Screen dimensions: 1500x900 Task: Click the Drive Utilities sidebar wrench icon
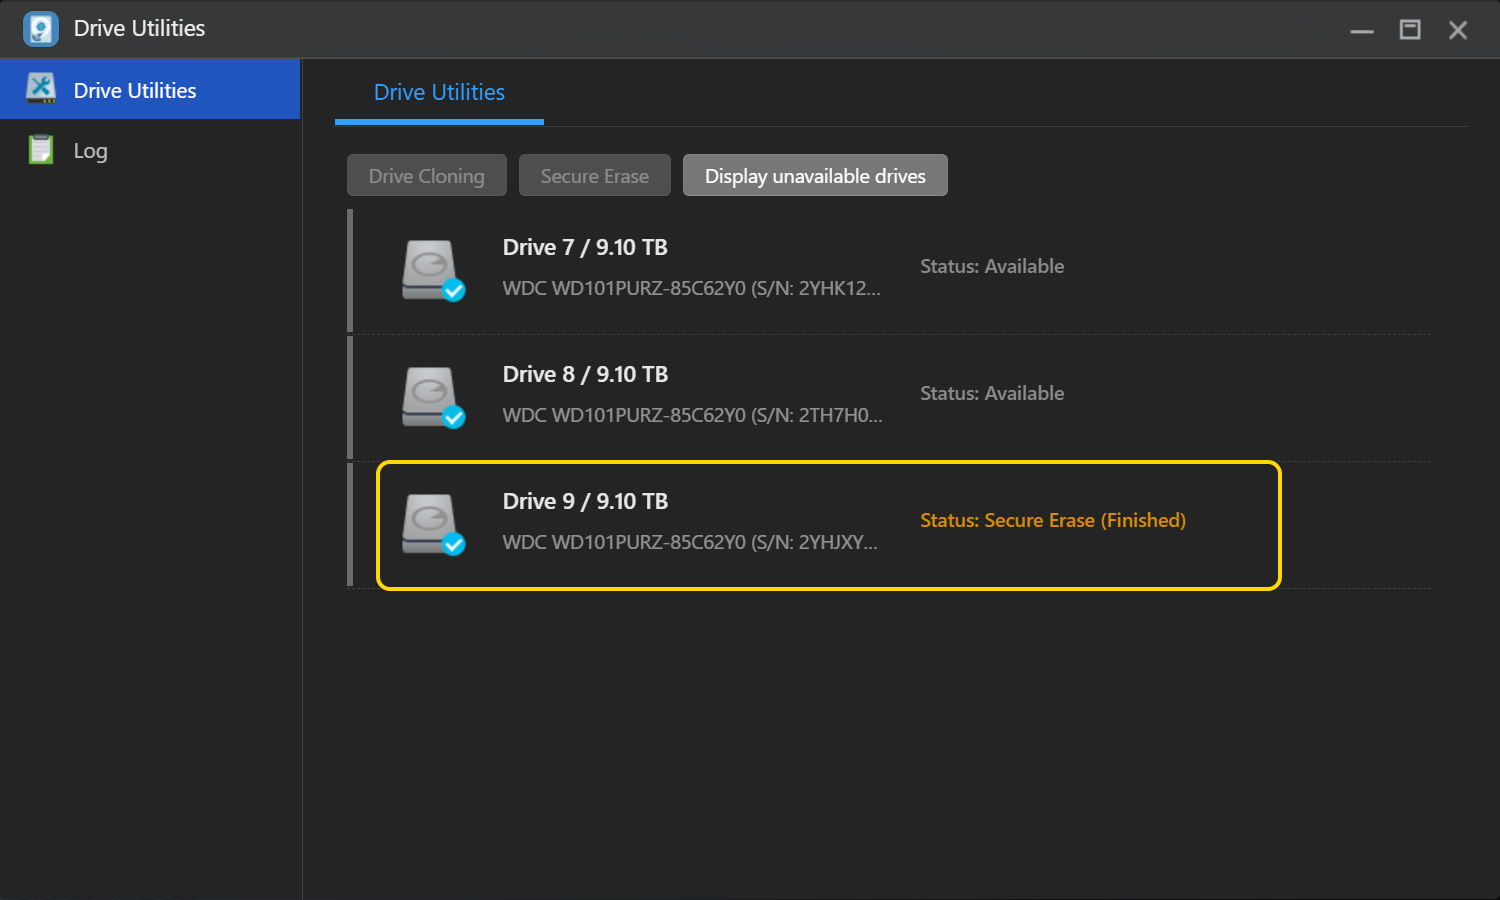coord(41,89)
